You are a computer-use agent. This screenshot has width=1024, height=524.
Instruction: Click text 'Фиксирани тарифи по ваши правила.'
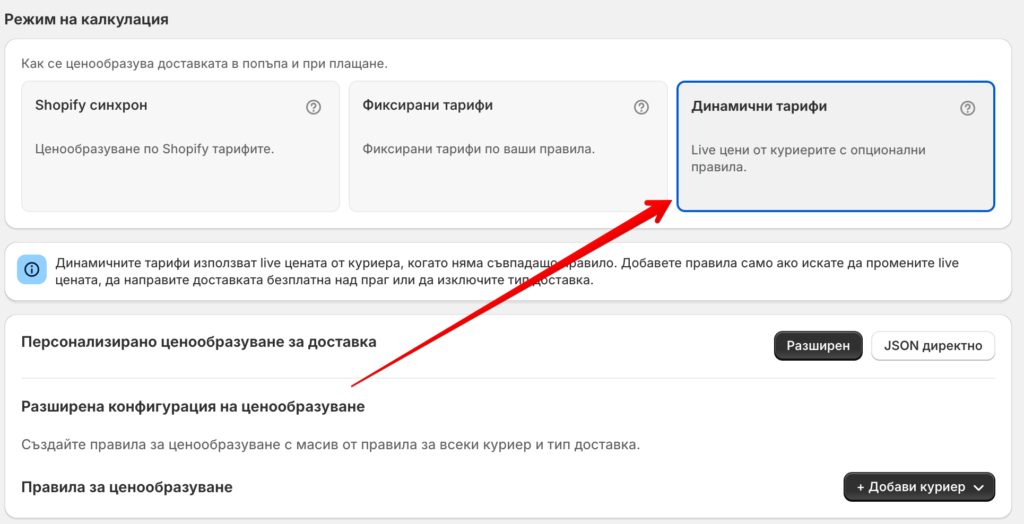(478, 149)
